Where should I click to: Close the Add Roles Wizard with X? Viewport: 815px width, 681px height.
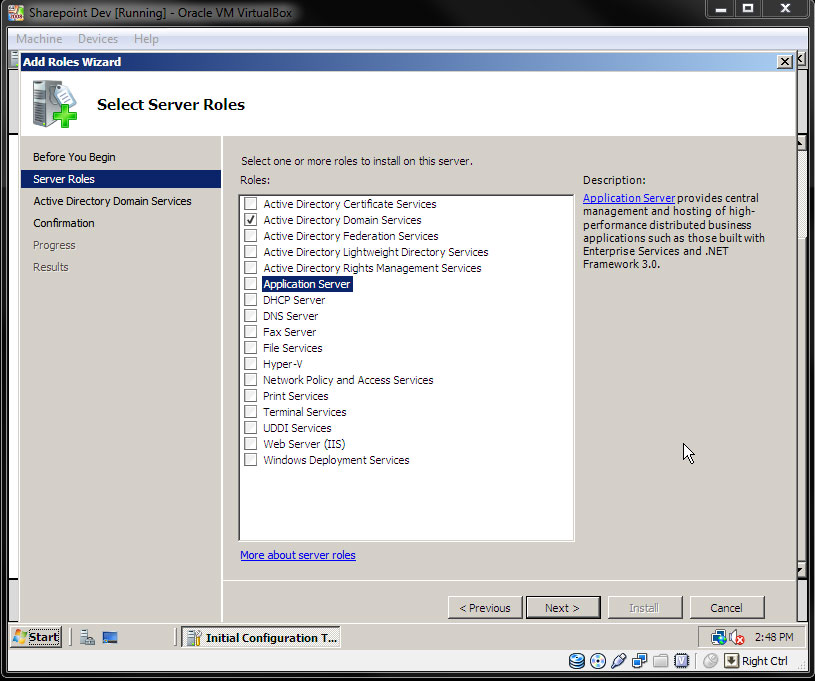[x=784, y=62]
